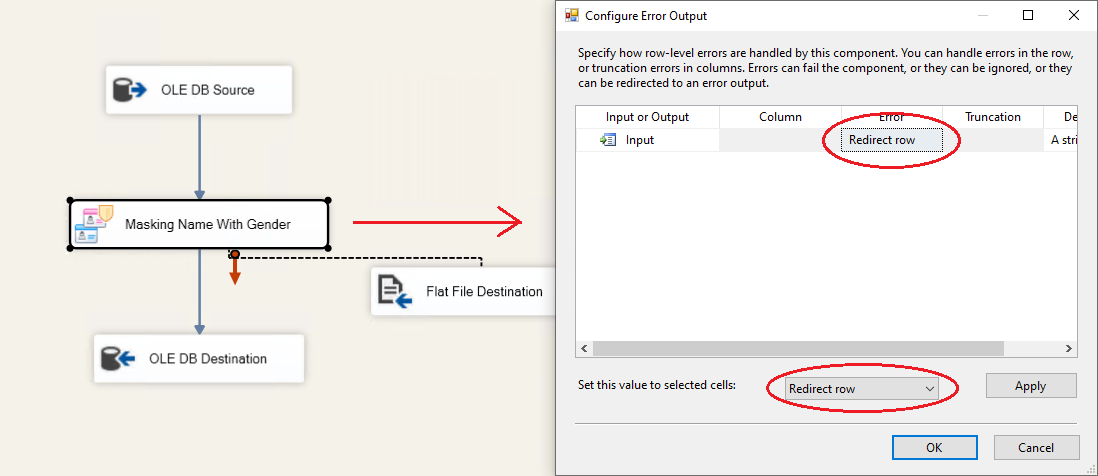Click the horizontal scrollbar left arrow
Image resolution: width=1098 pixels, height=476 pixels.
click(x=584, y=349)
